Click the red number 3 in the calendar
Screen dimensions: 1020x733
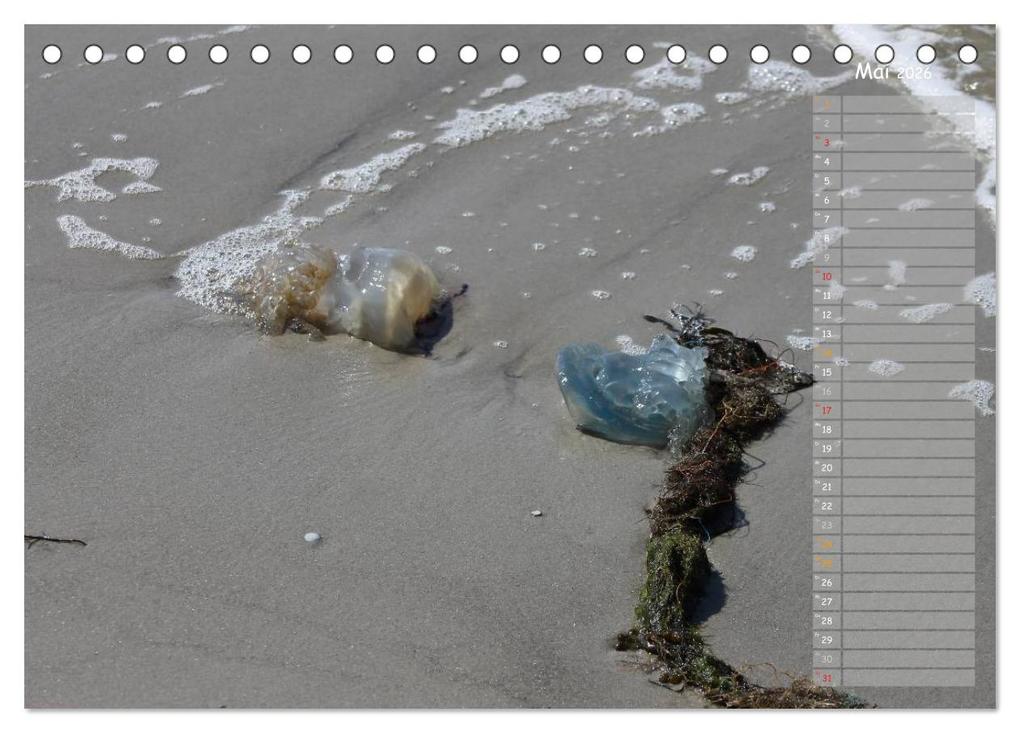tap(826, 142)
